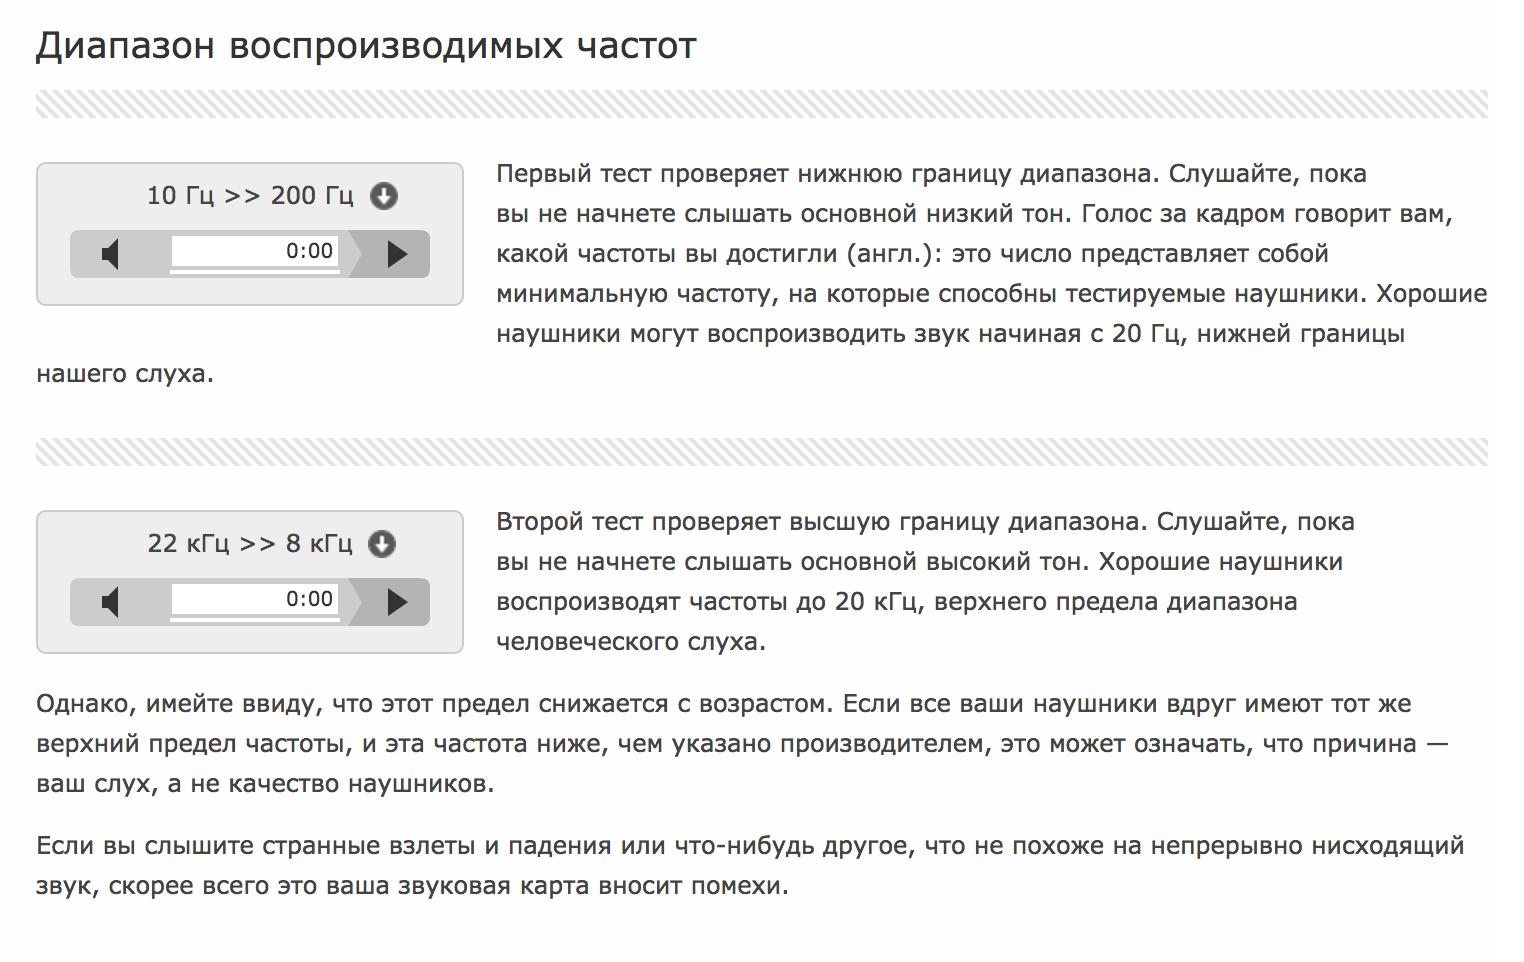Download the 22 кГц >> 8 кГц audio file
Viewport: 1524px width, 962px height.
pos(382,544)
